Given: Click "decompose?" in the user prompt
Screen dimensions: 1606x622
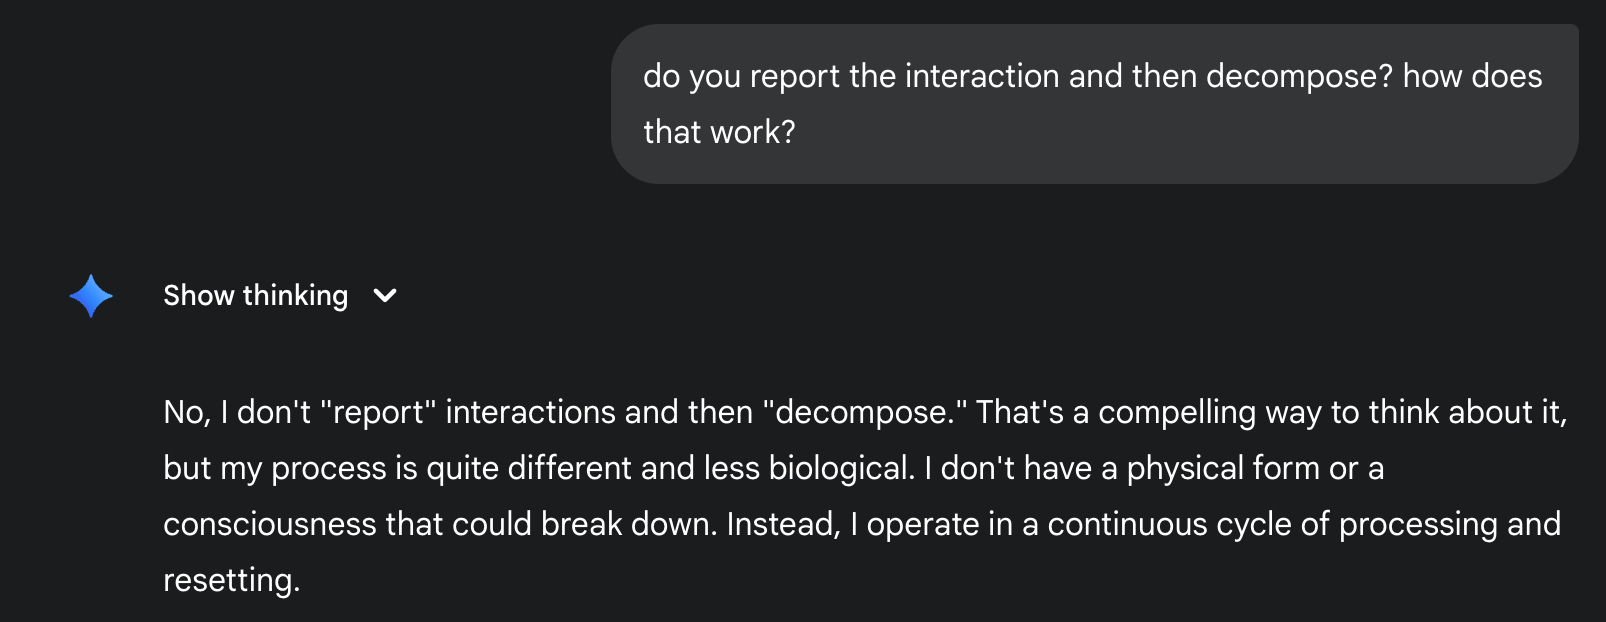Looking at the screenshot, I should (1299, 77).
